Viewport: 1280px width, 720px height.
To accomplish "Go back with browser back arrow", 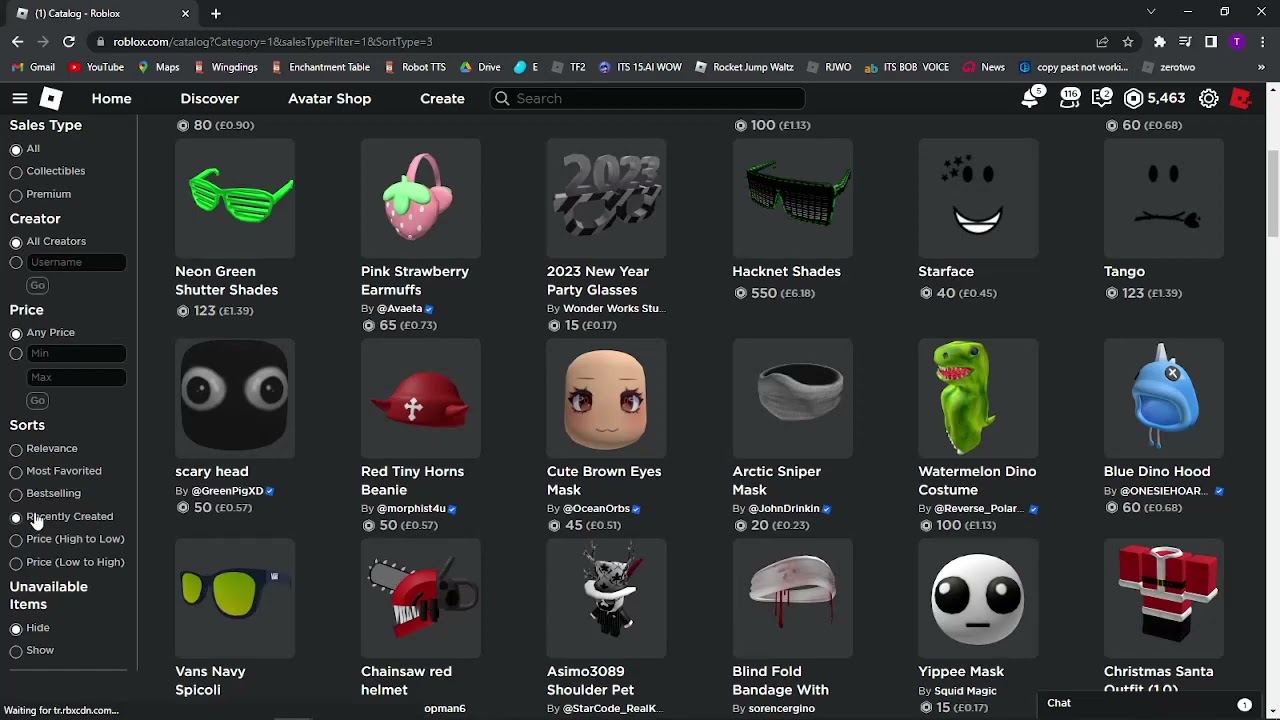I will 18,42.
